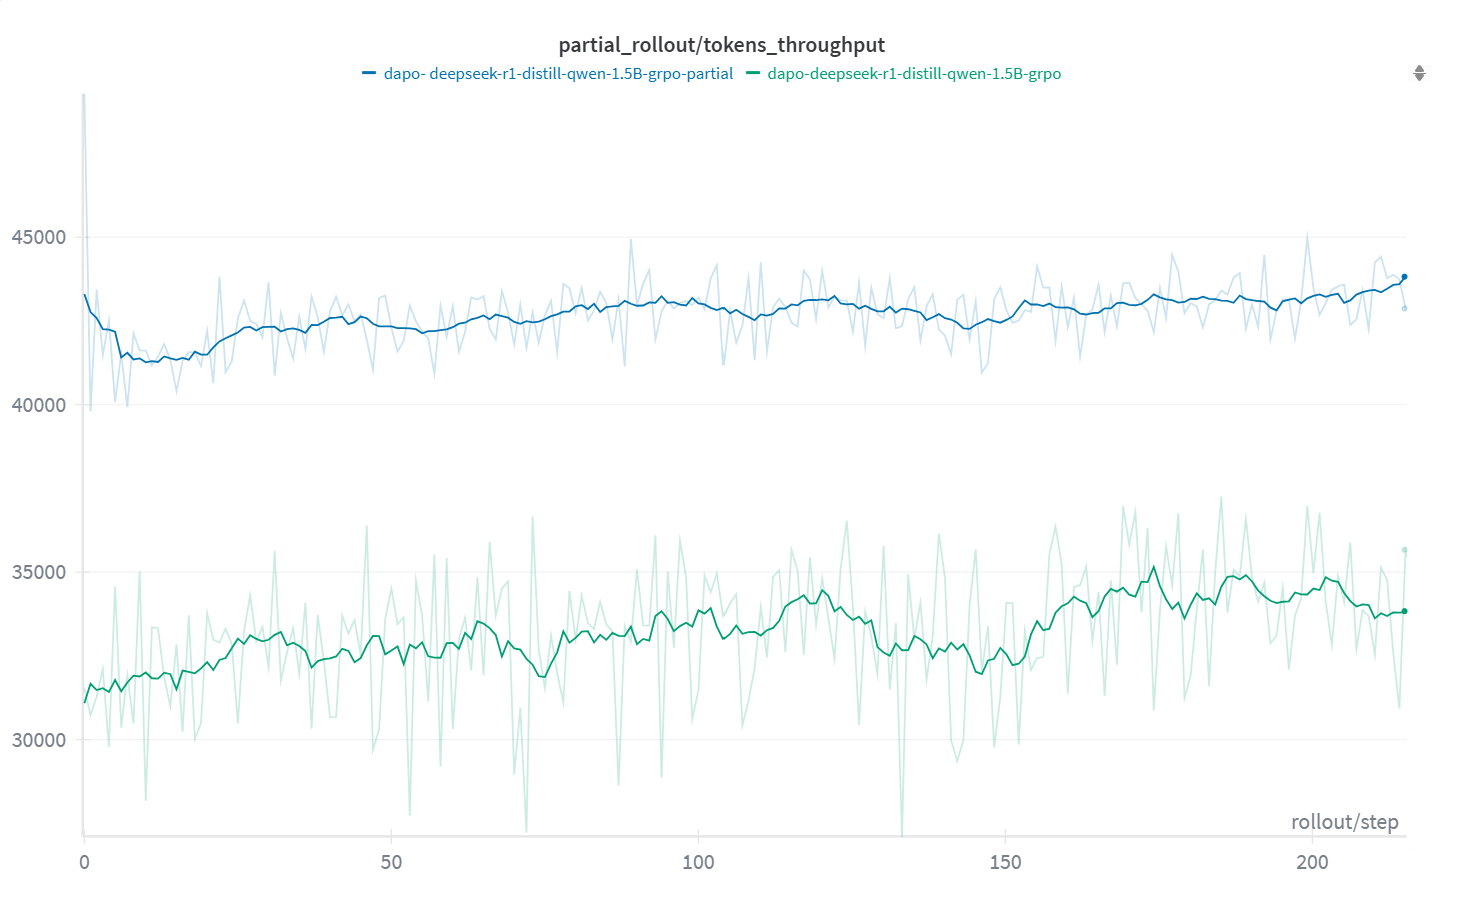Click the 45000 y-axis tick label
The image size is (1467, 897).
(39, 237)
